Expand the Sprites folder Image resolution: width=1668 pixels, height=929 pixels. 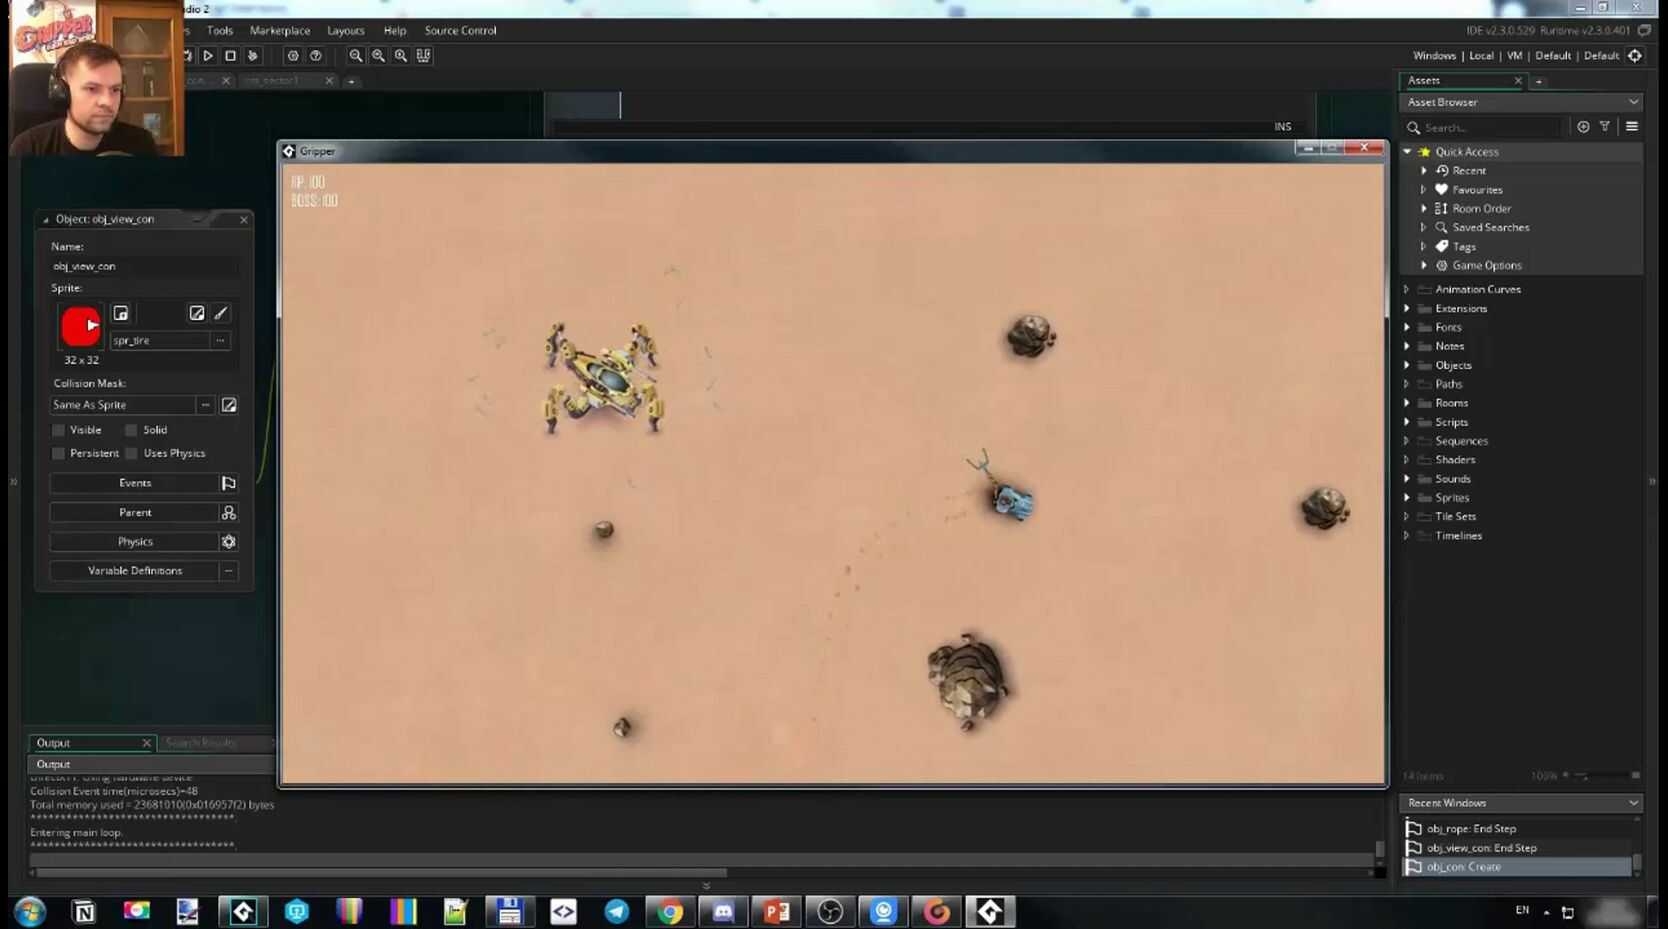(1407, 498)
